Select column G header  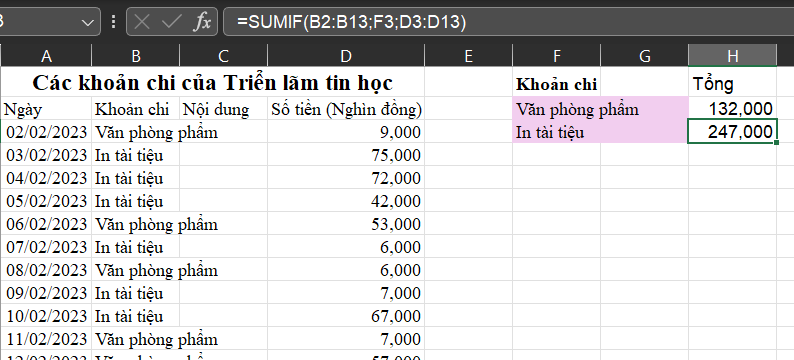click(645, 56)
